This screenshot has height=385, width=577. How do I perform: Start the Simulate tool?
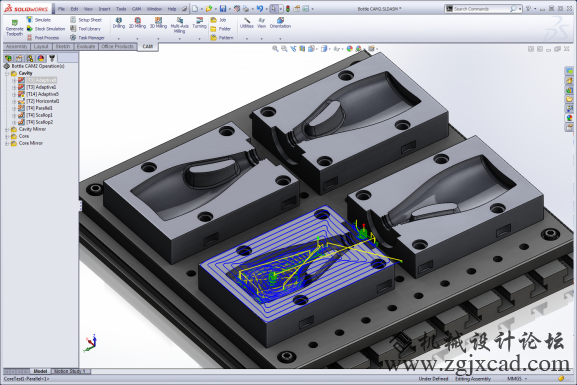[39, 20]
